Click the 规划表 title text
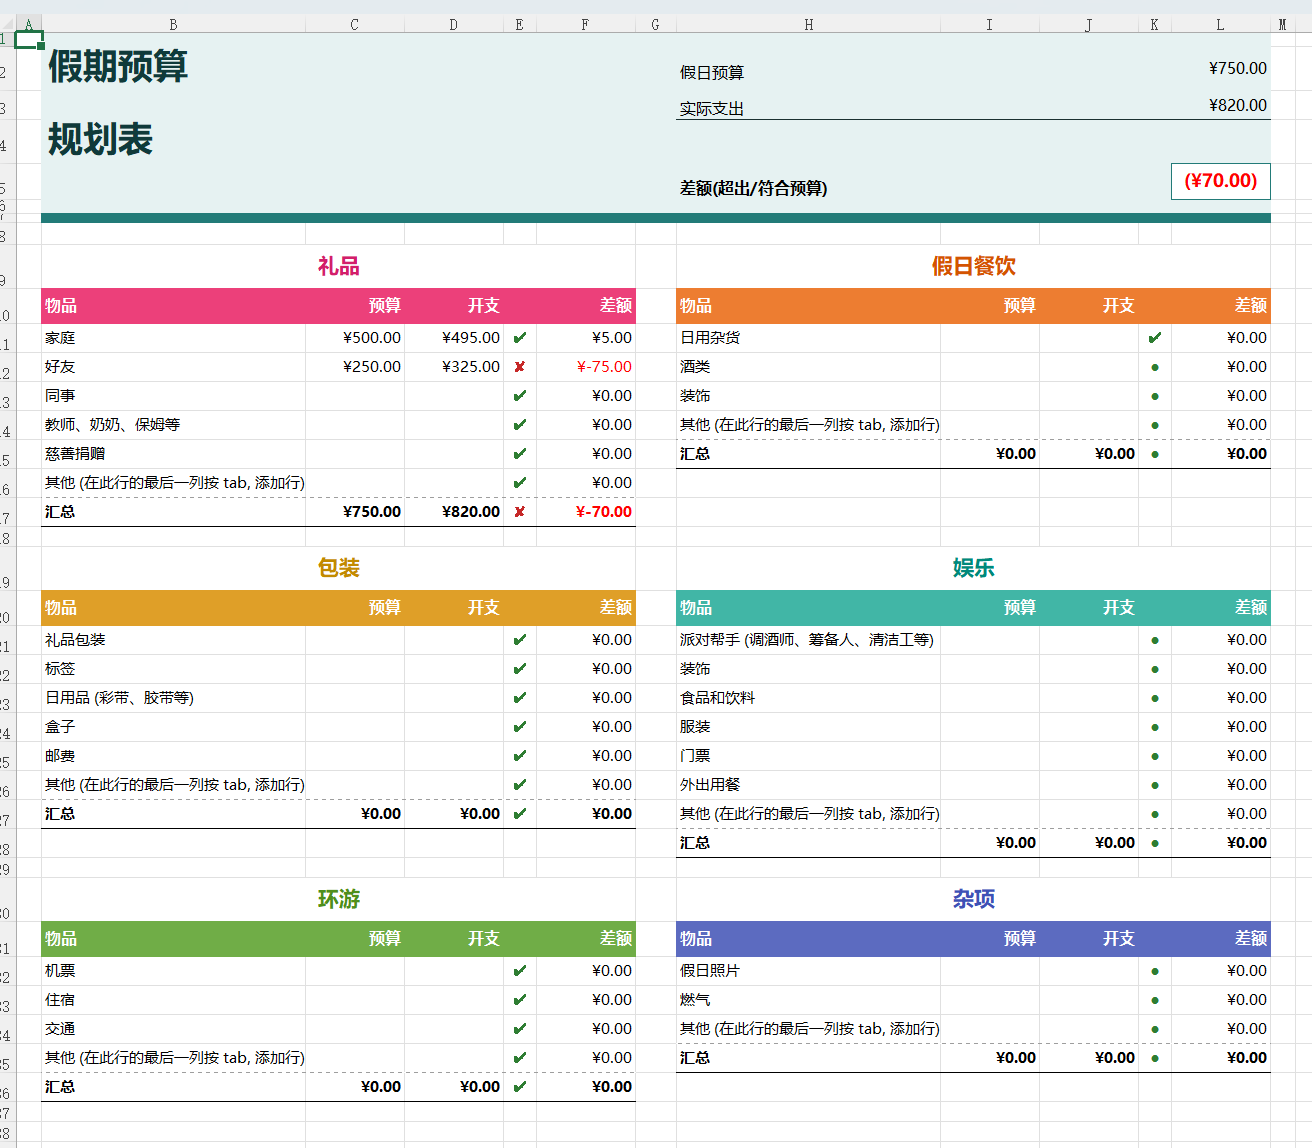The image size is (1312, 1148). (100, 139)
